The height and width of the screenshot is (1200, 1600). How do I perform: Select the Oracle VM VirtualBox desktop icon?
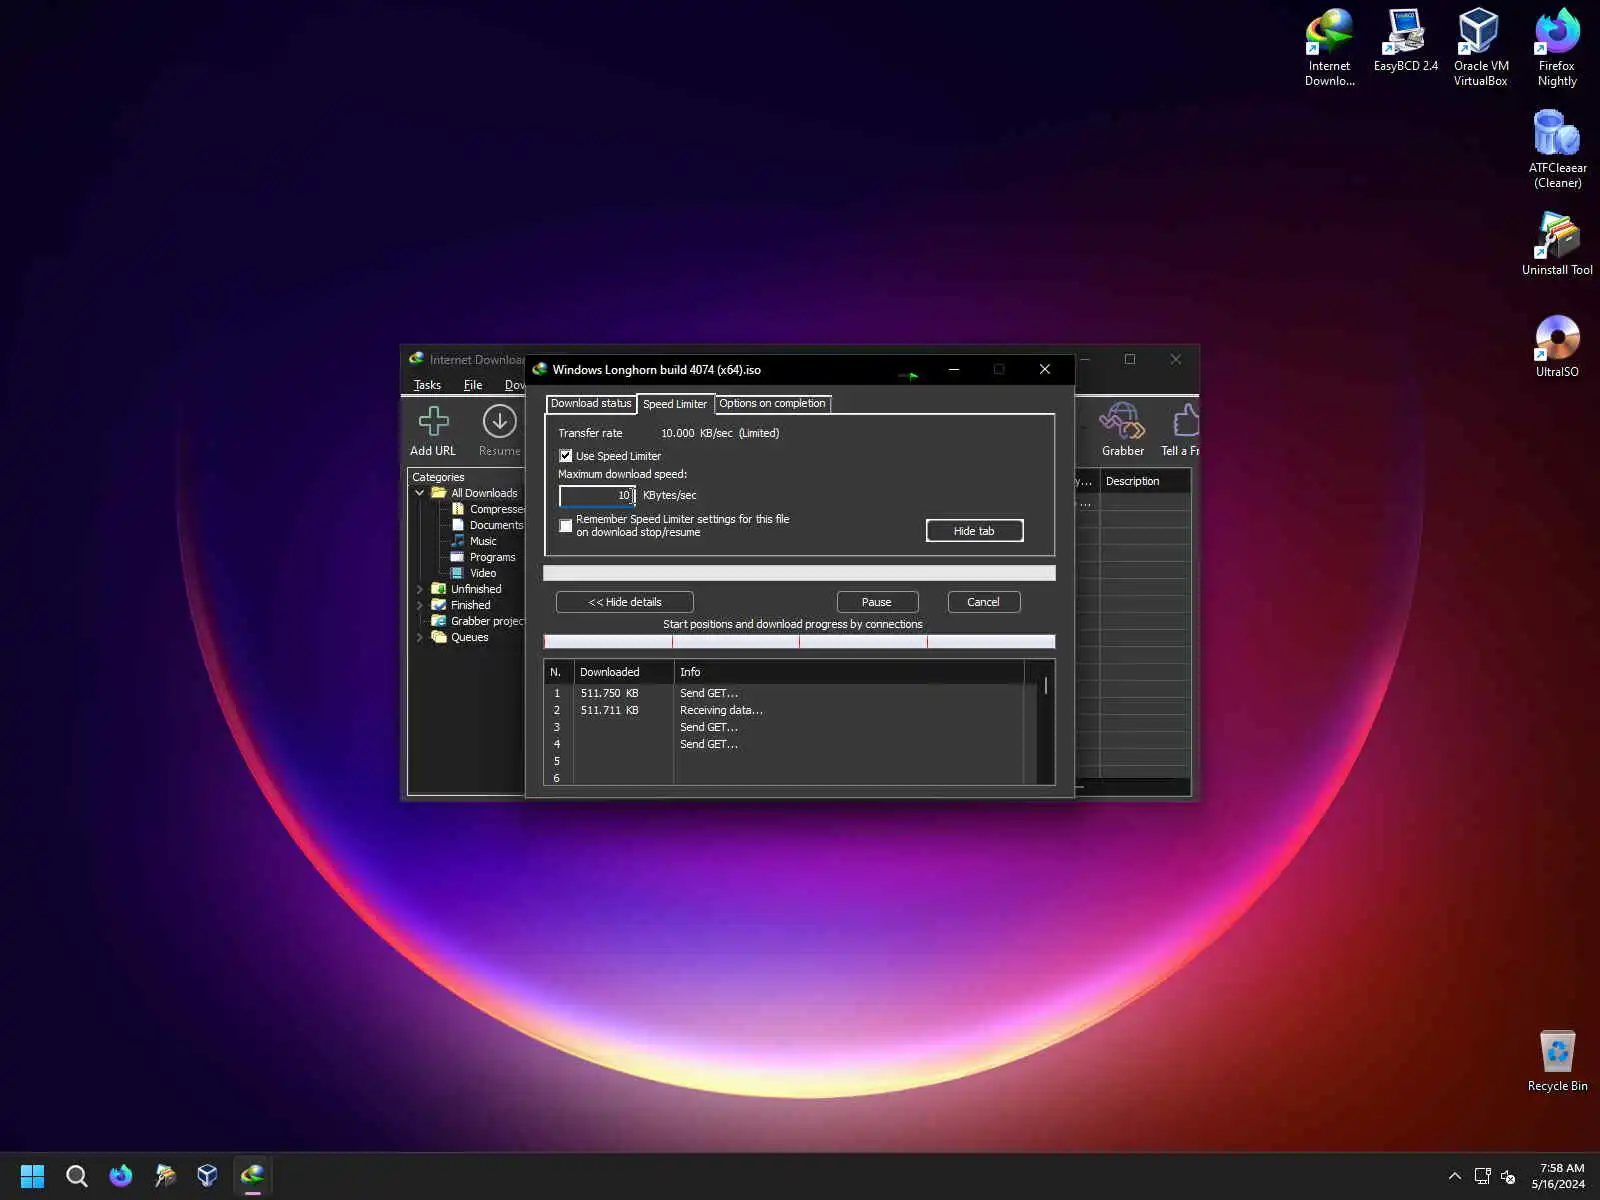[1480, 48]
